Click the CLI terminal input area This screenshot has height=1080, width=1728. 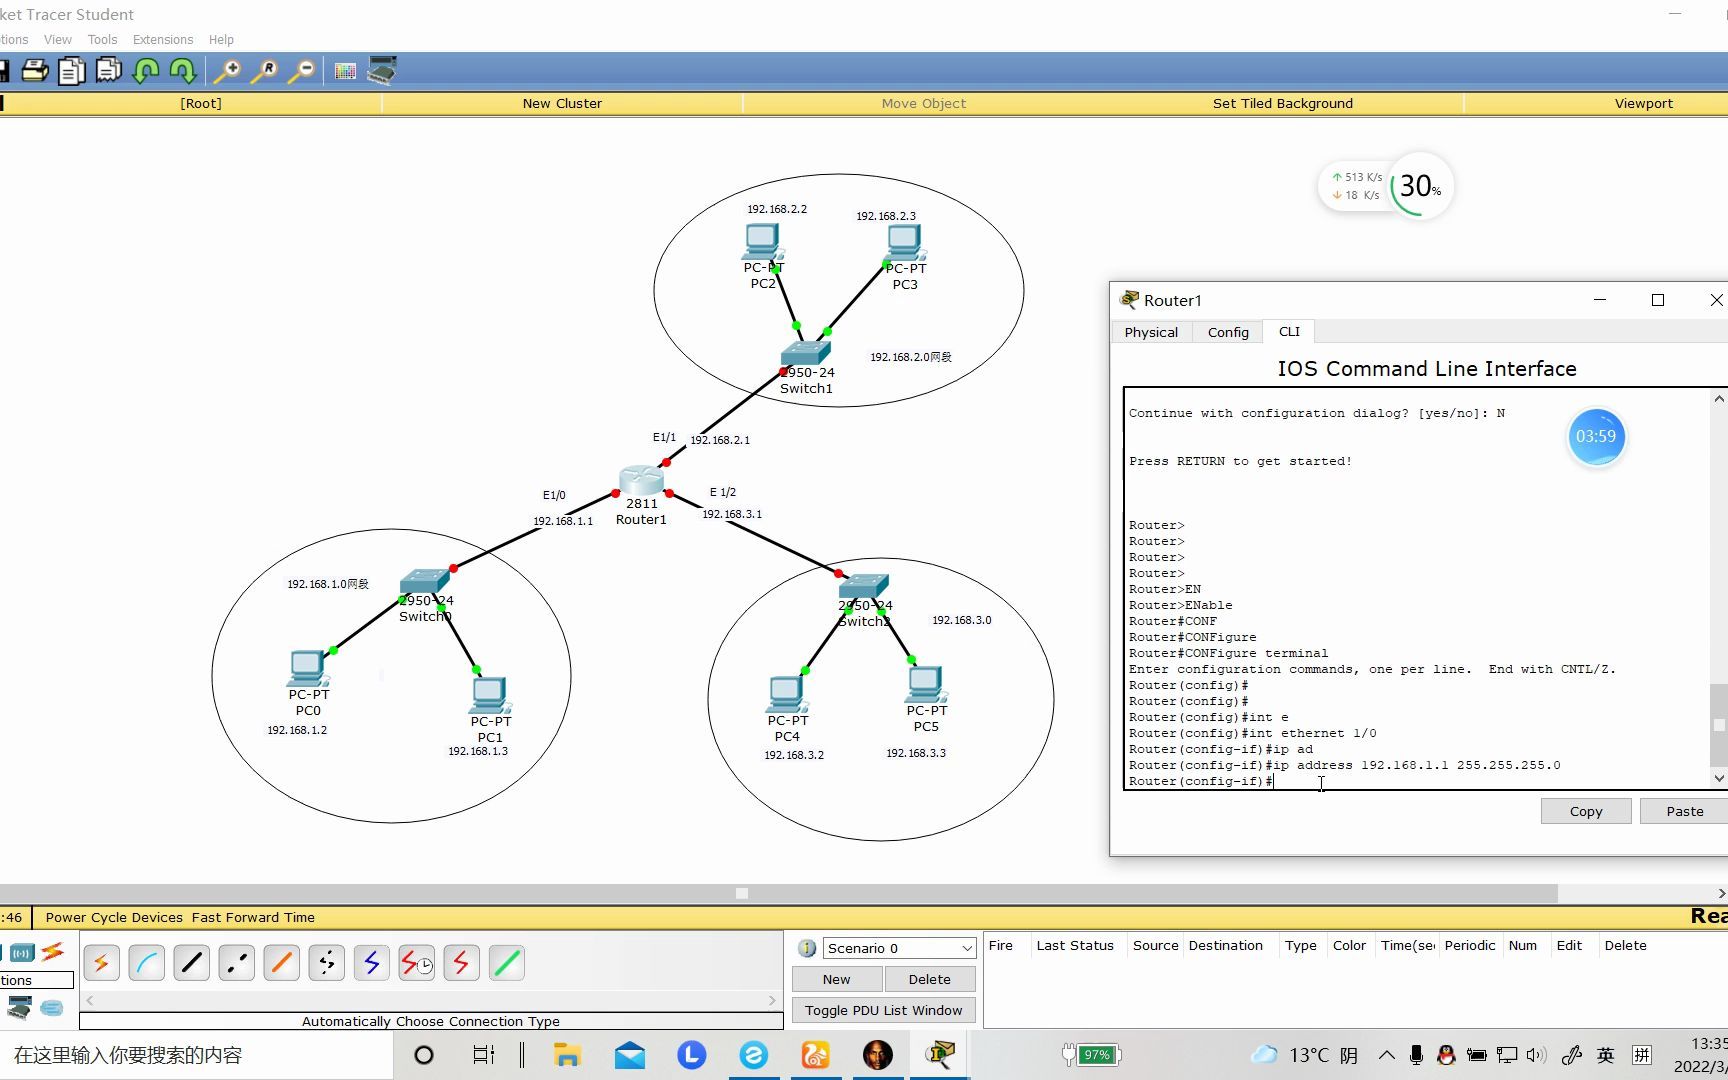(1417, 589)
